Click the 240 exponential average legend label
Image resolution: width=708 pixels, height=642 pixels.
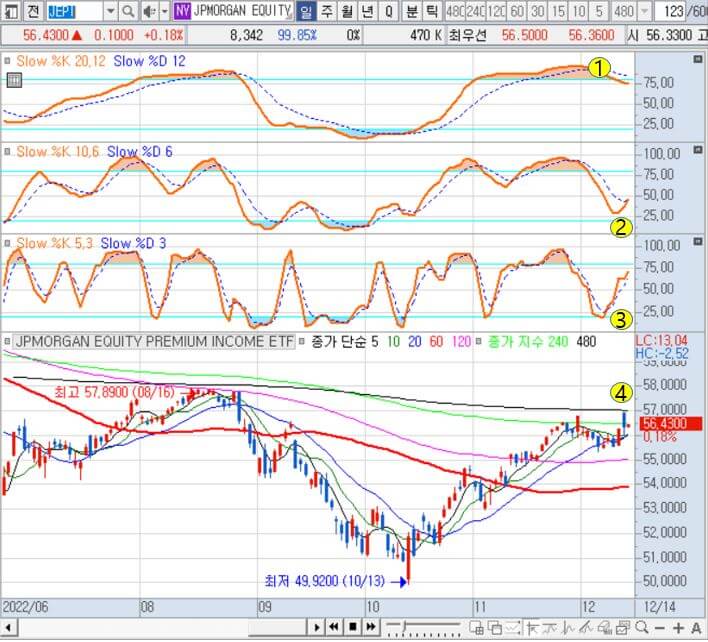(x=558, y=342)
